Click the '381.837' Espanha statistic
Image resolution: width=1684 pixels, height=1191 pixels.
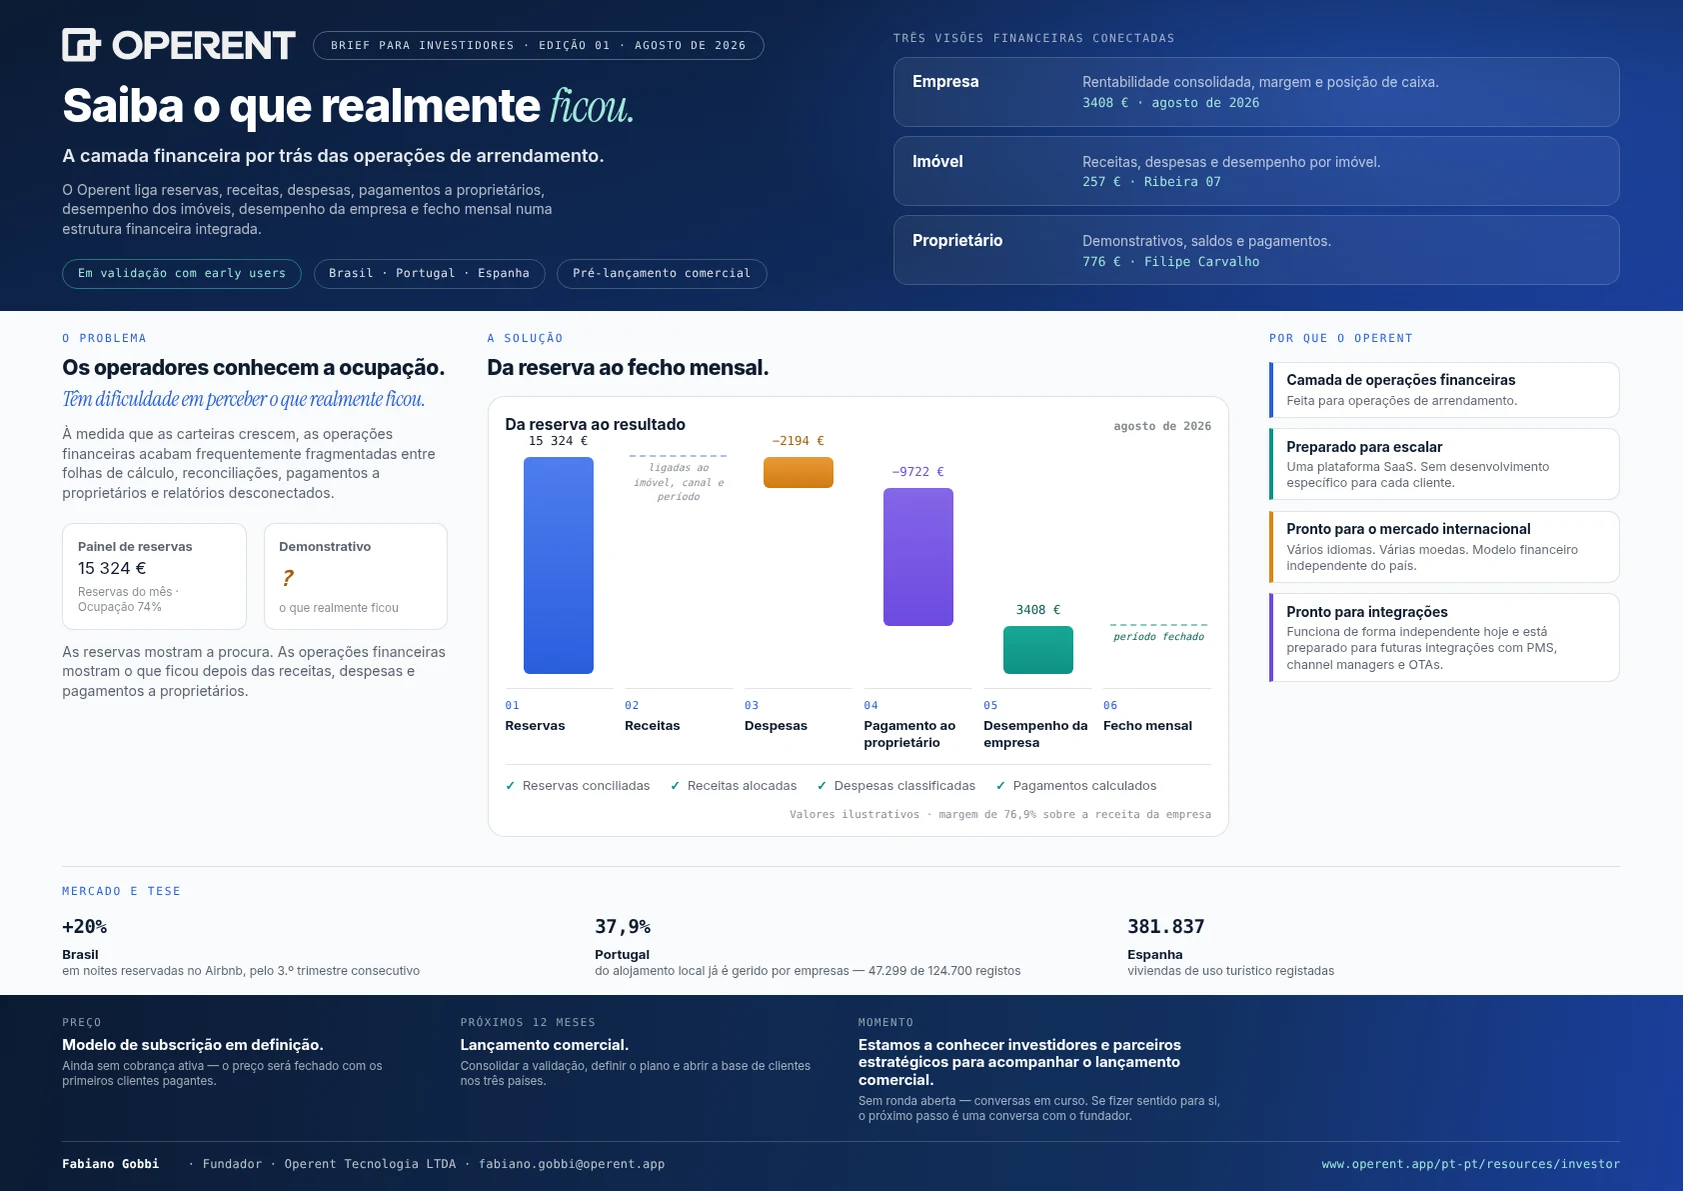coord(1166,927)
